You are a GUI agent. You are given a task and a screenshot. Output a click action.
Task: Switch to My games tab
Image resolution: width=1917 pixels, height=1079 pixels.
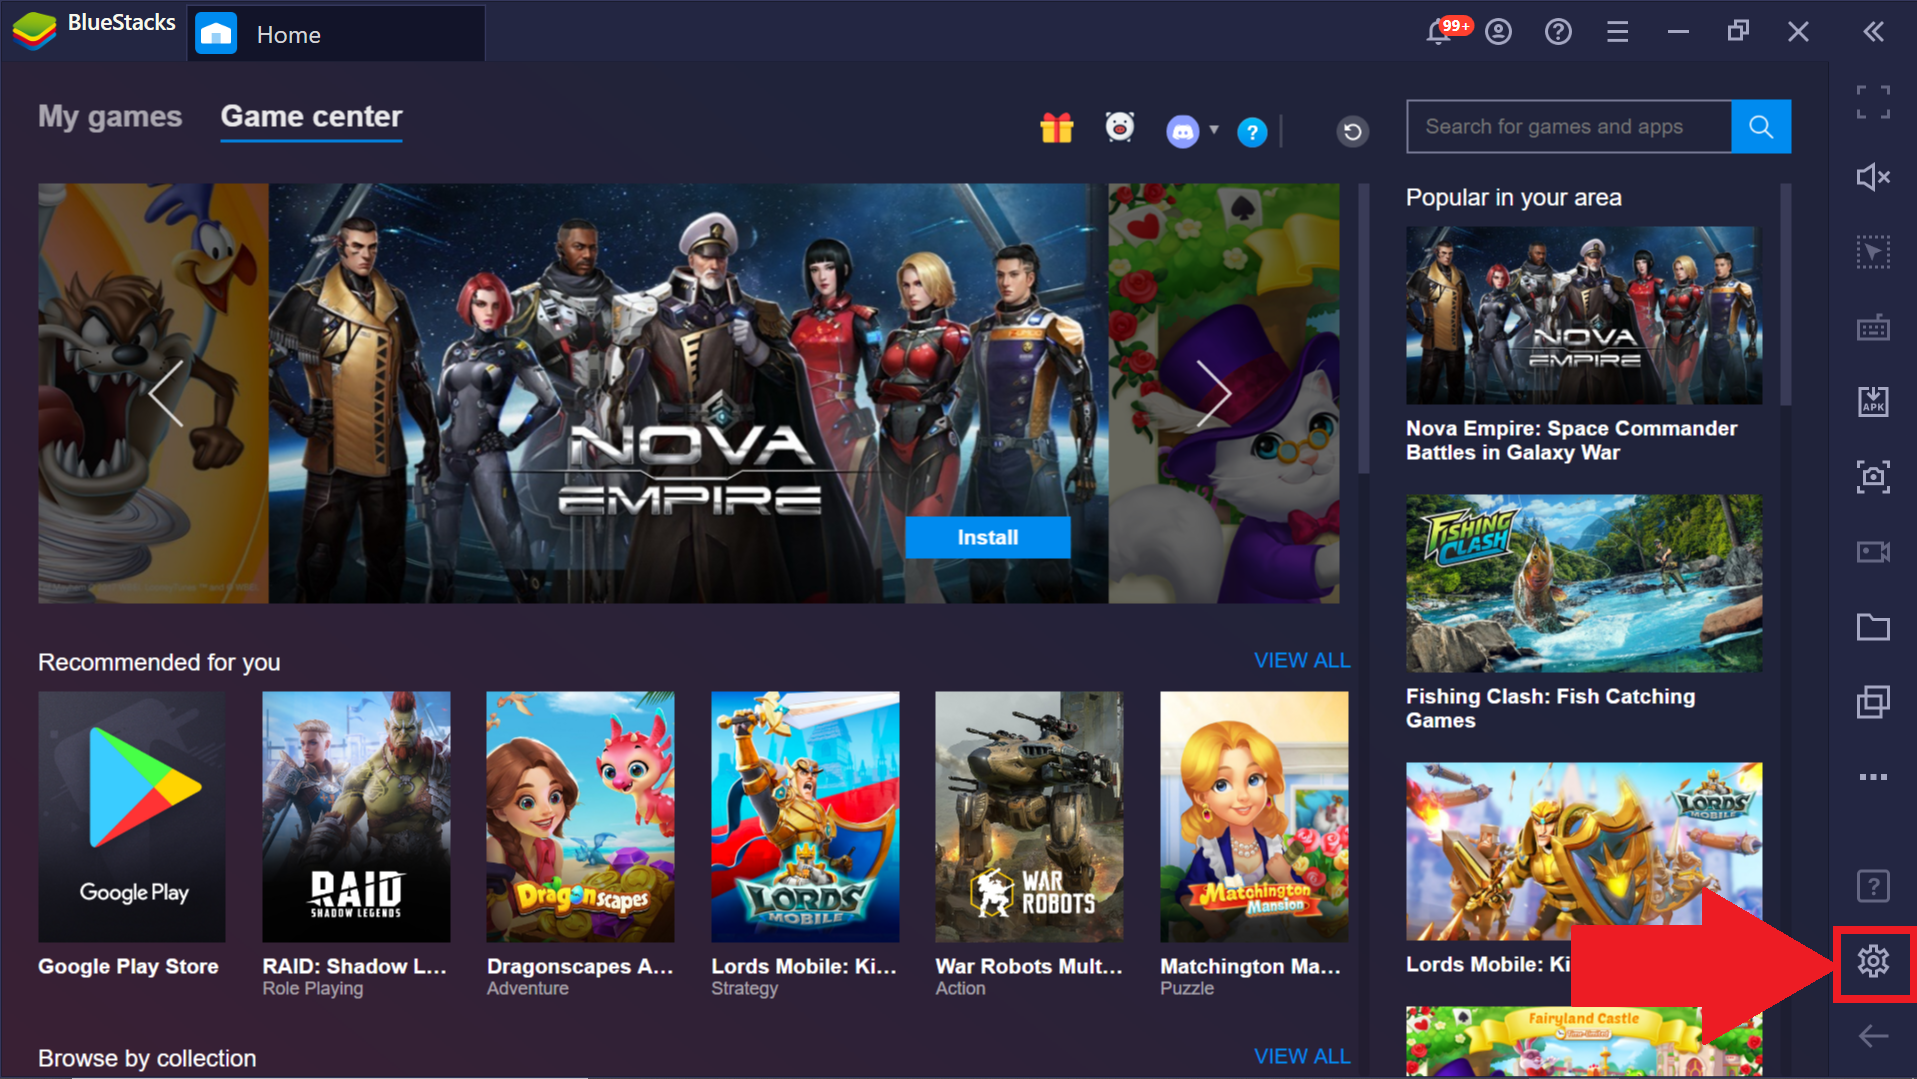coord(110,117)
